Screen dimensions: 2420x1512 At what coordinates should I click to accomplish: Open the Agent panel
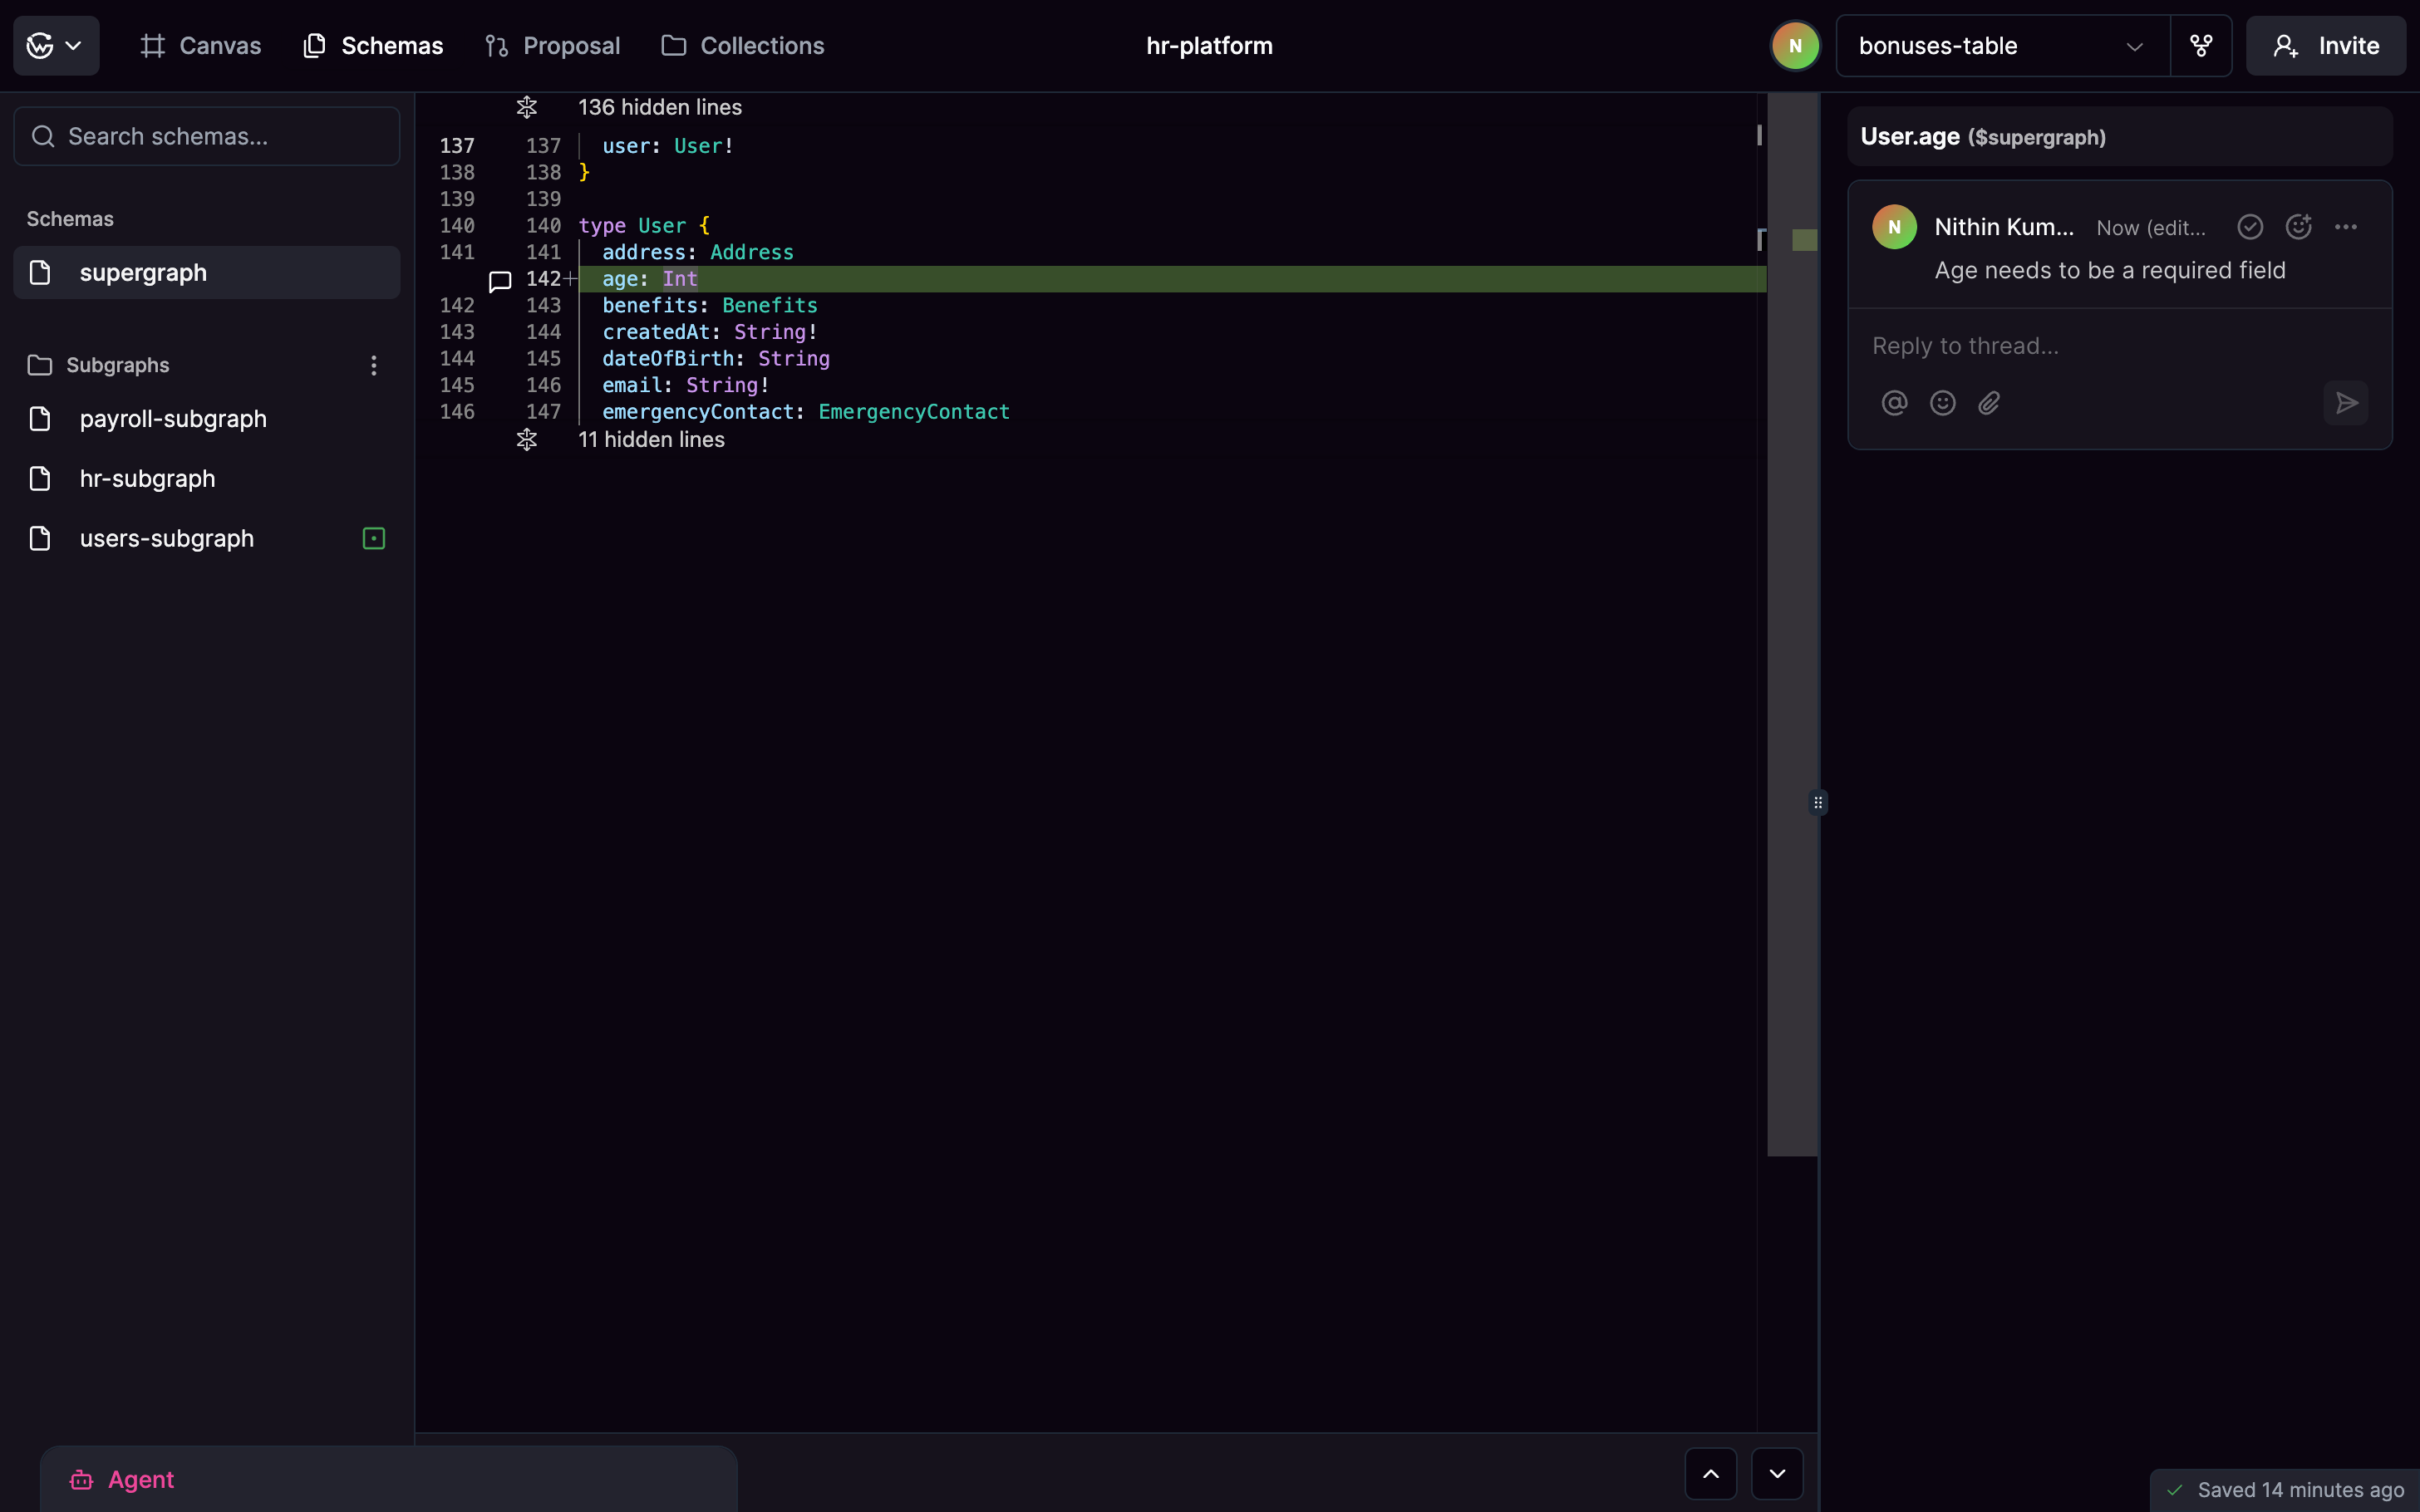tap(122, 1479)
